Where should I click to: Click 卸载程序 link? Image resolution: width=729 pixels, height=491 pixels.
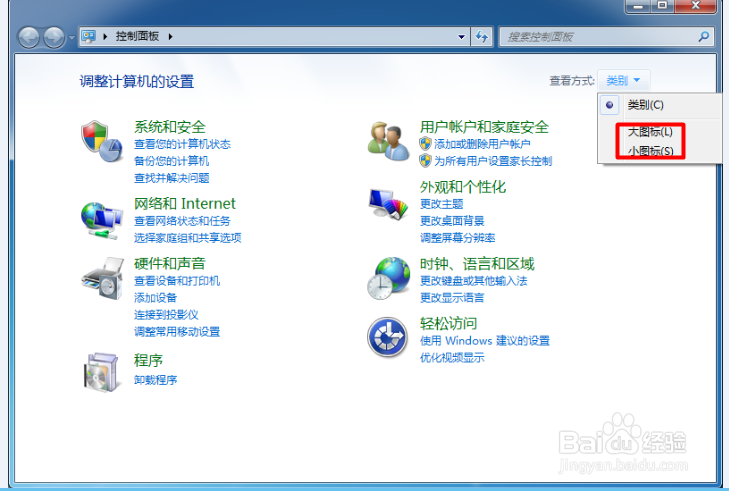tap(155, 380)
